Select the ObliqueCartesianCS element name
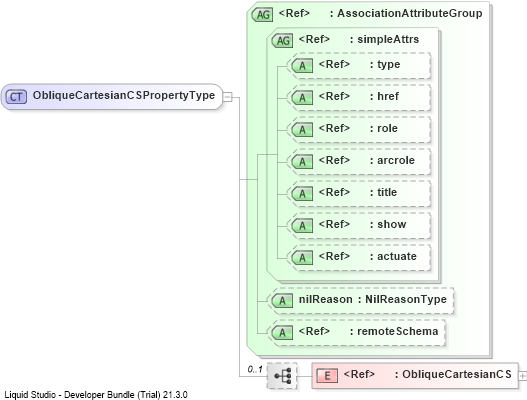 (x=457, y=374)
